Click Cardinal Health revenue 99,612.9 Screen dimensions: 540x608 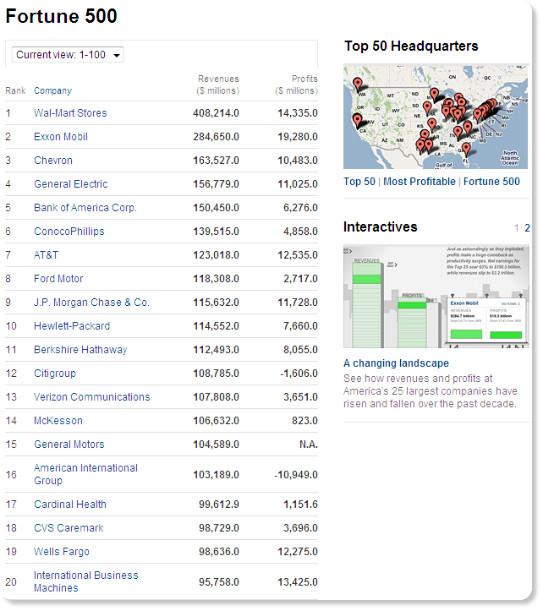[219, 504]
